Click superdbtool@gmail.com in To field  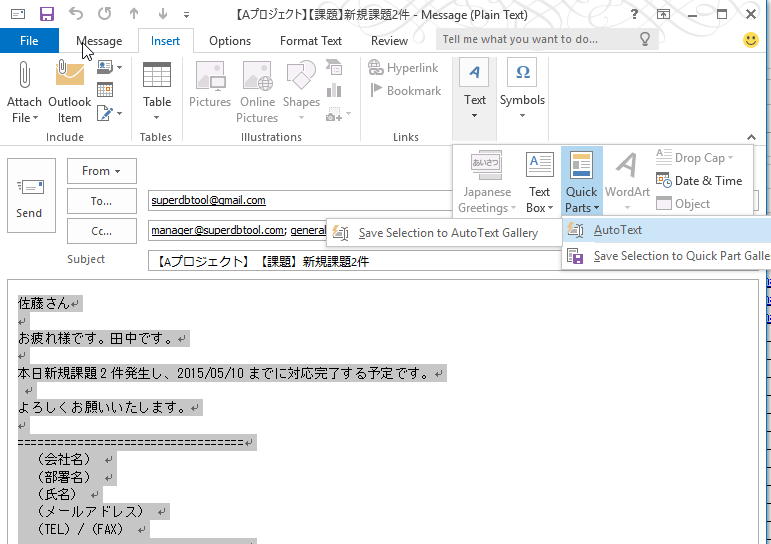pyautogui.click(x=208, y=200)
